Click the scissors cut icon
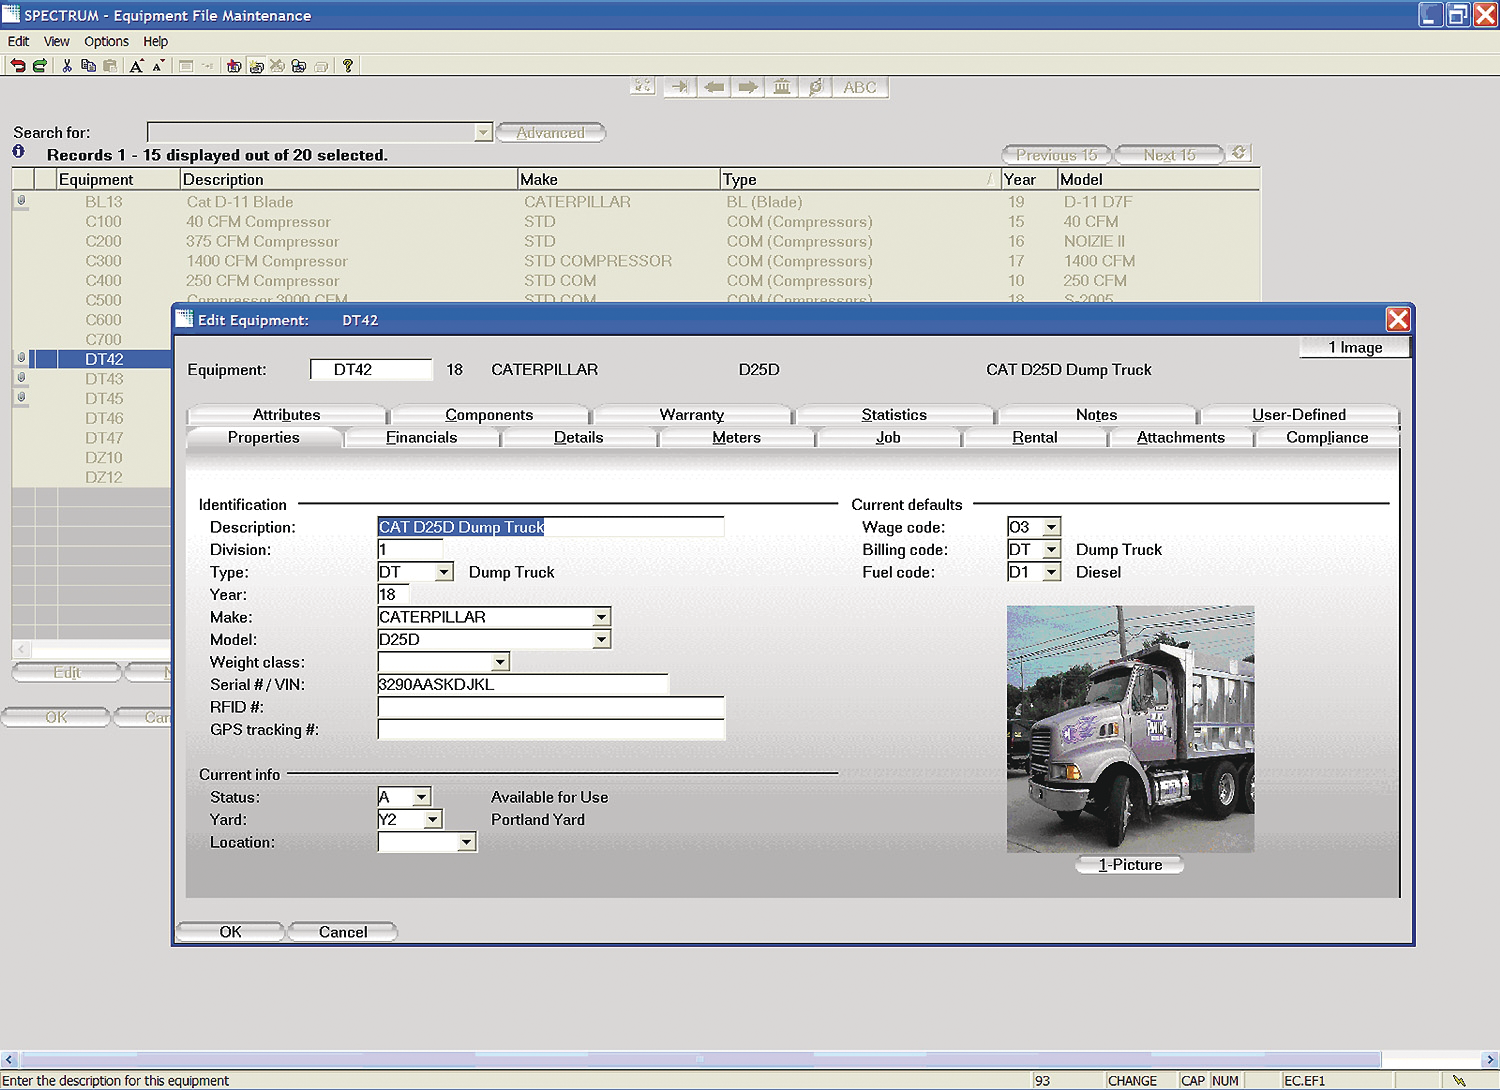 coord(67,66)
